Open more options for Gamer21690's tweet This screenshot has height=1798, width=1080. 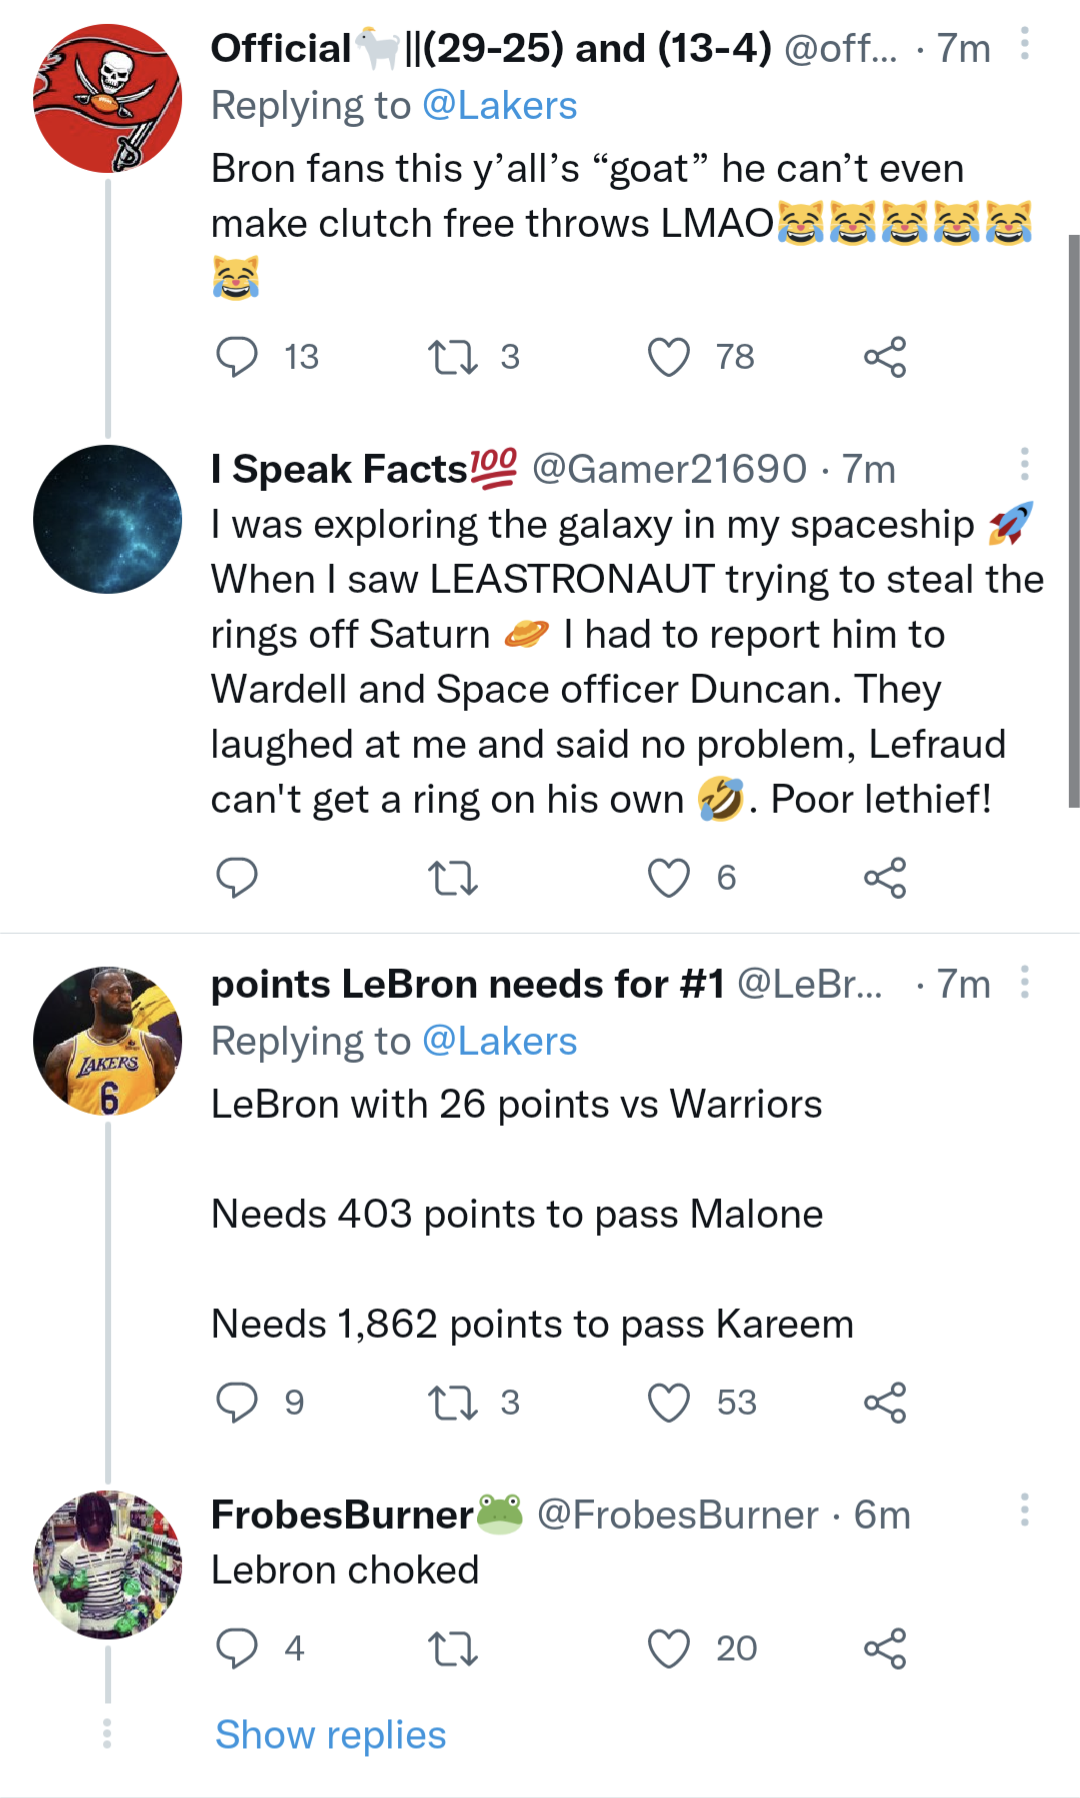coord(1023,462)
